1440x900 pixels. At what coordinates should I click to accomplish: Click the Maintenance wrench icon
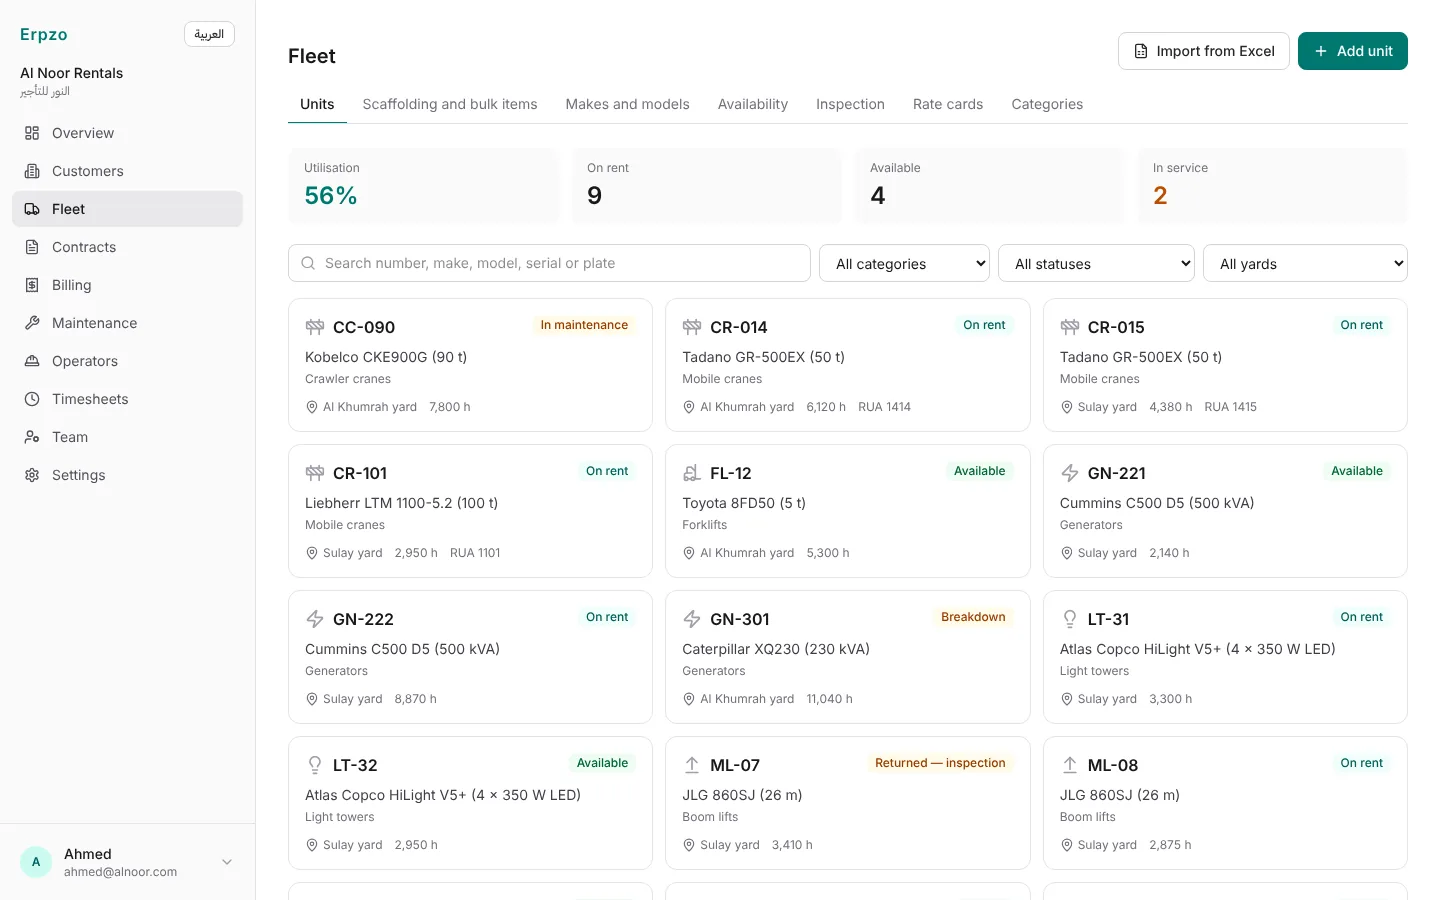coord(32,323)
